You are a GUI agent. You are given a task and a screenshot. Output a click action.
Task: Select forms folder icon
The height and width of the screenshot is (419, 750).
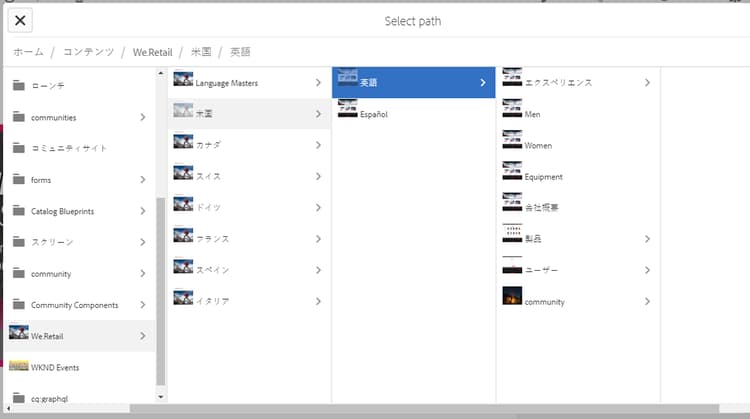click(19, 179)
